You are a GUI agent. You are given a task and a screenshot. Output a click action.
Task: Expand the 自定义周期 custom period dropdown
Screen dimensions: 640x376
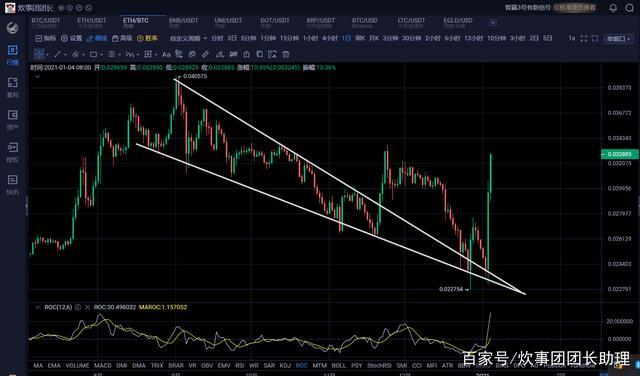[x=189, y=38]
